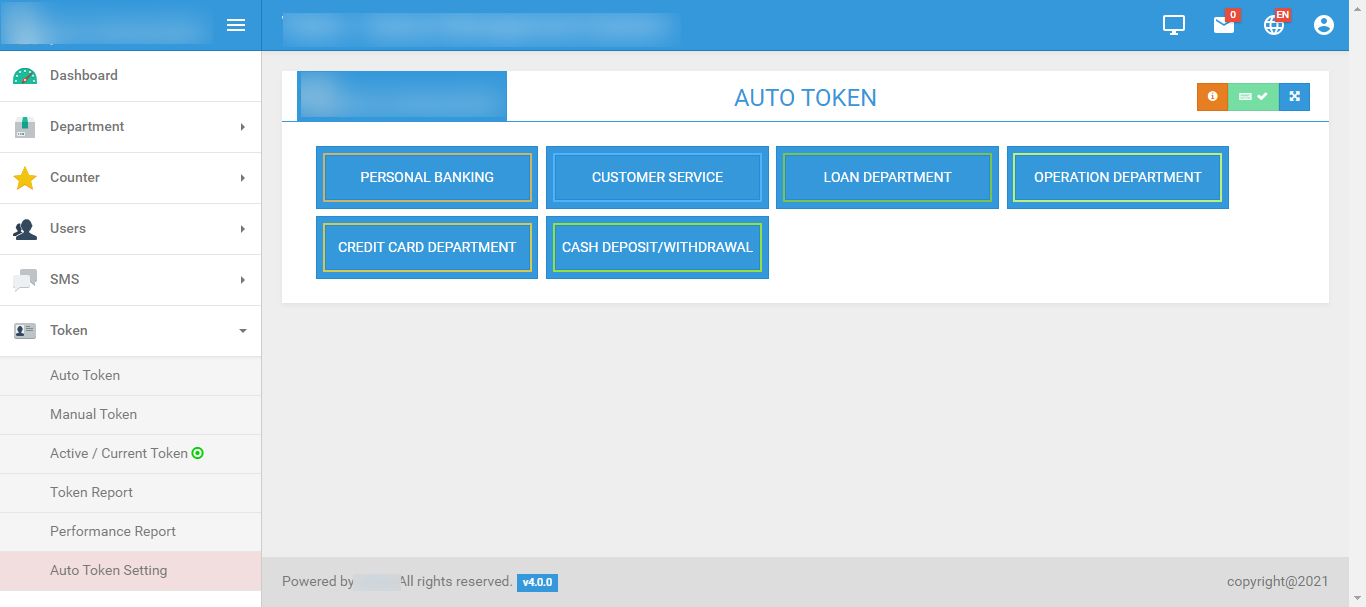Screen dimensions: 1366x607
Task: Collapse the Token menu section
Action: pos(130,331)
